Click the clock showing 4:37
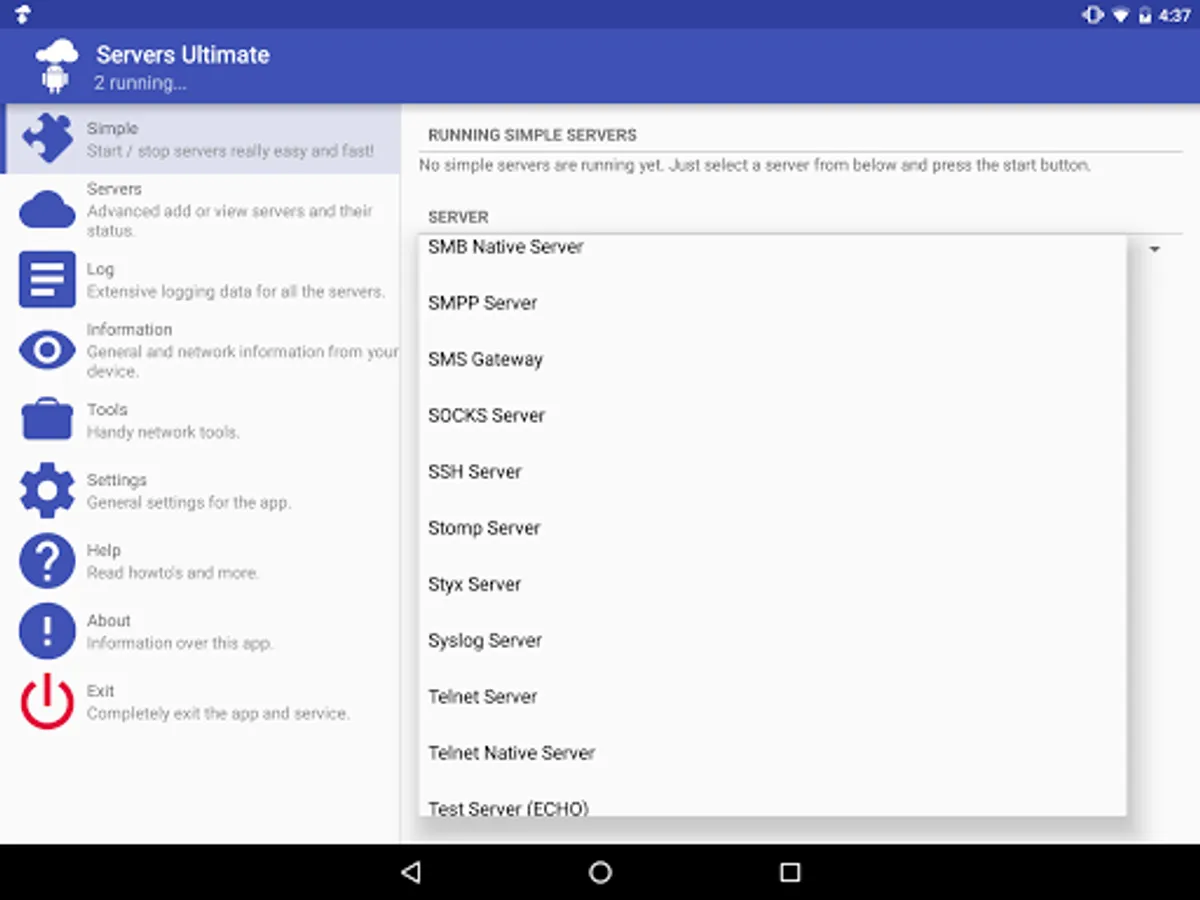Screen dimensions: 1200x900 pyautogui.click(x=1173, y=16)
